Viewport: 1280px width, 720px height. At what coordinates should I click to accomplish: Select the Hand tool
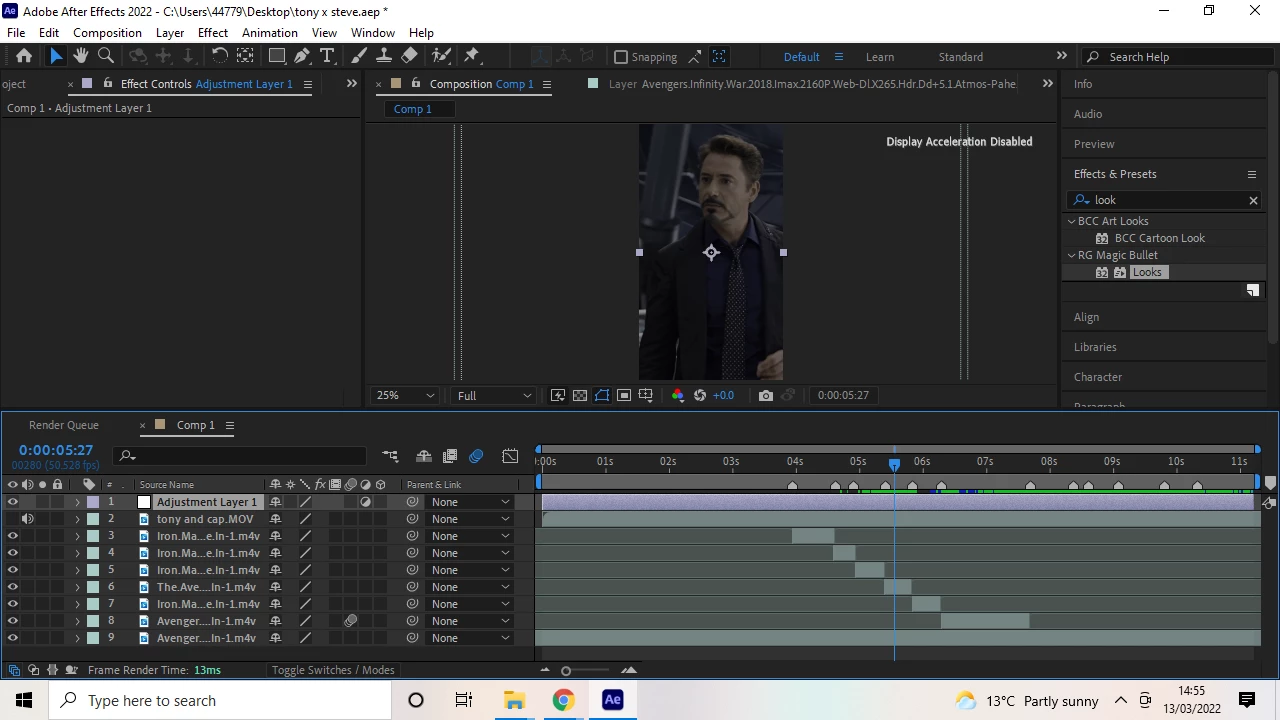click(x=81, y=56)
